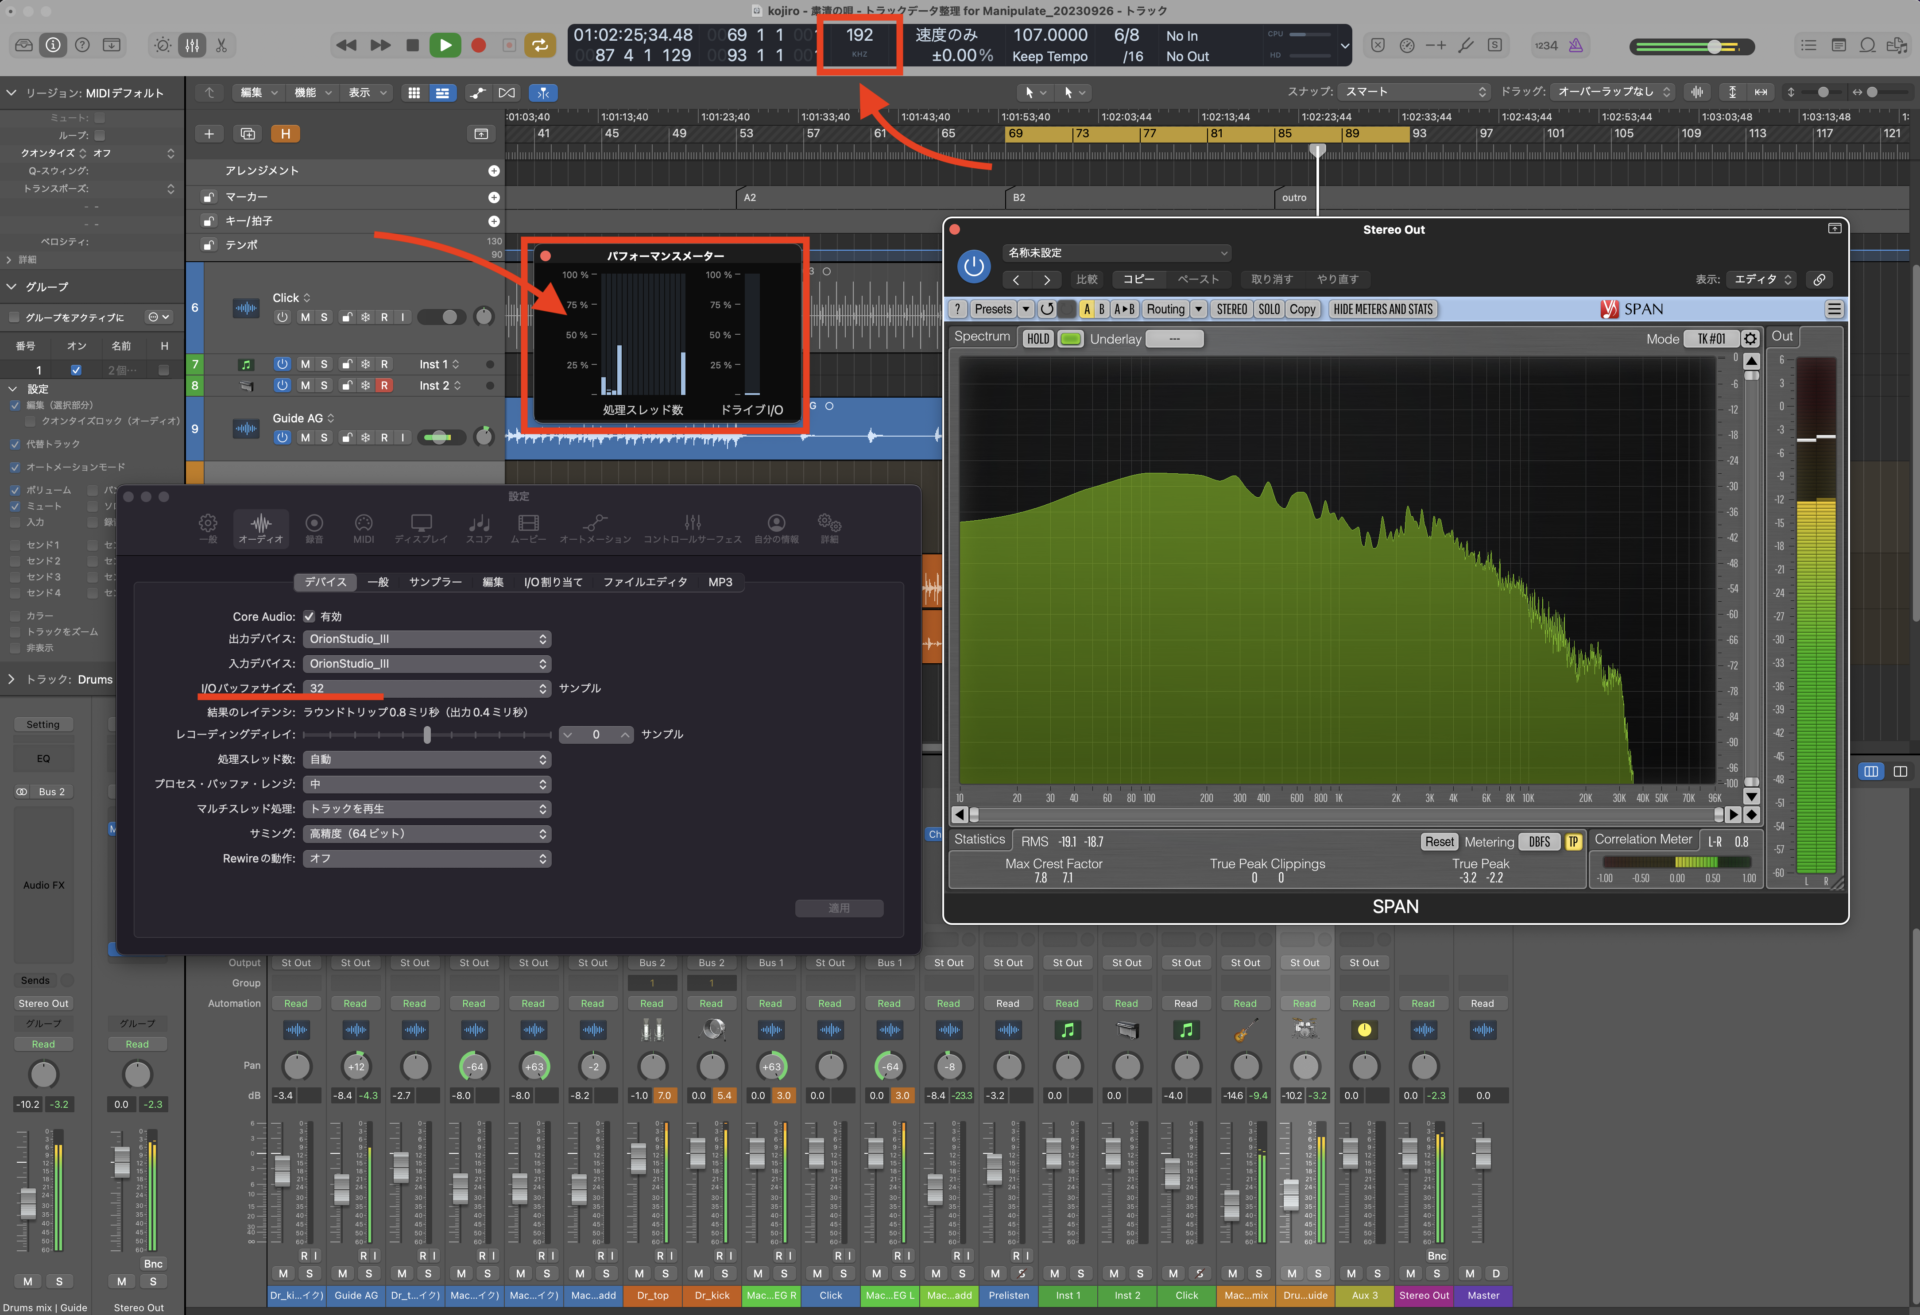The image size is (1920, 1315).
Task: Click the tuner fork icon in toolbar
Action: pos(1466,45)
